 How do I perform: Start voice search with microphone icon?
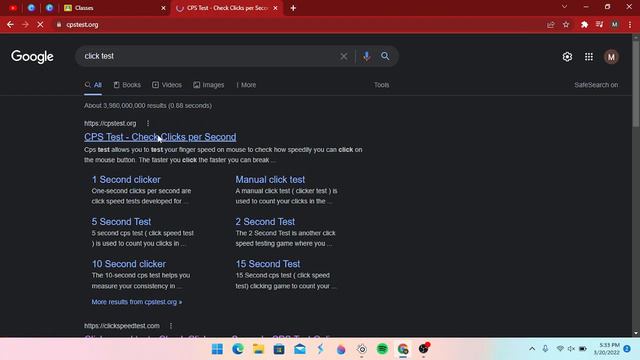tap(366, 56)
